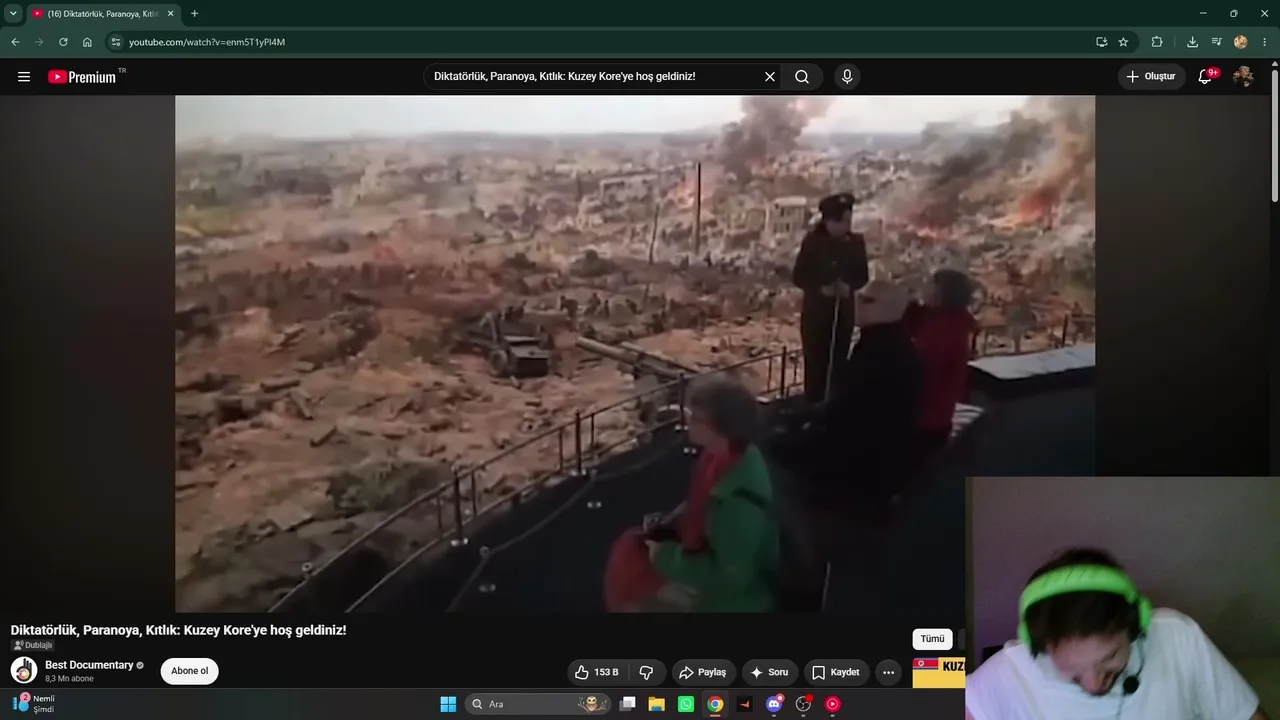Expand the tab search dropdown
Viewport: 1280px width, 720px height.
coord(13,13)
